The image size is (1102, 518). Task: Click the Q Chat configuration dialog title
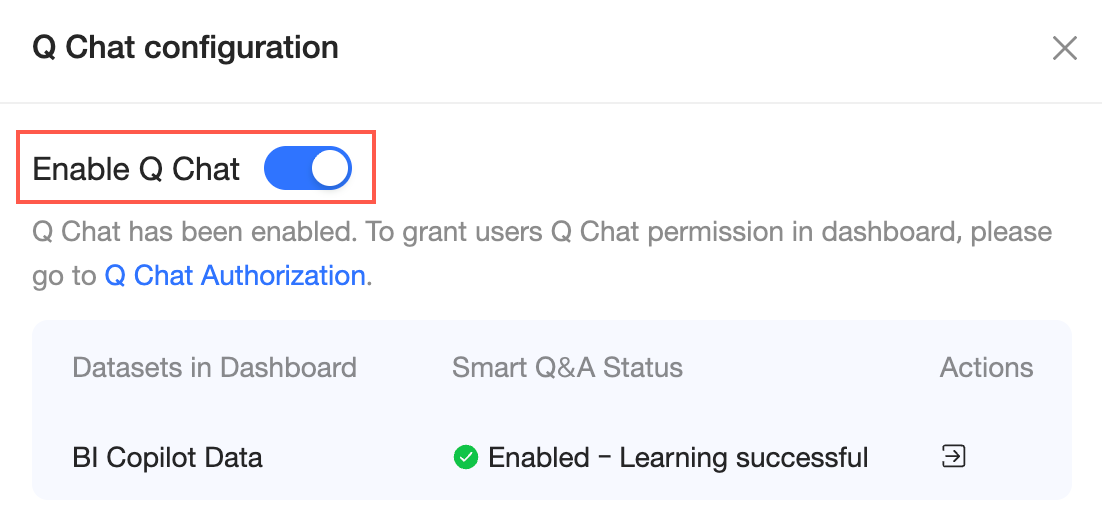pyautogui.click(x=186, y=47)
